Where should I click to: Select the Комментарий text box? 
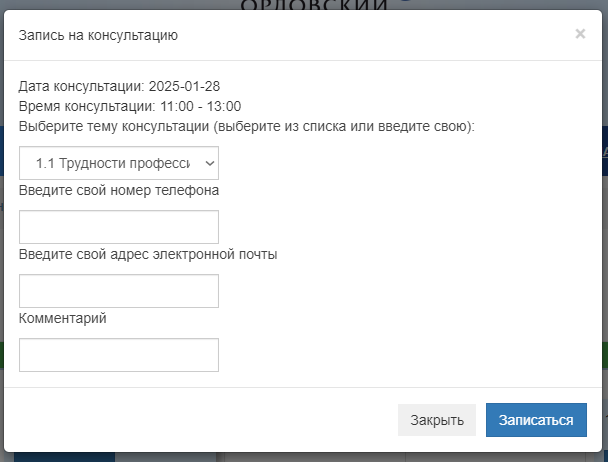click(x=119, y=355)
